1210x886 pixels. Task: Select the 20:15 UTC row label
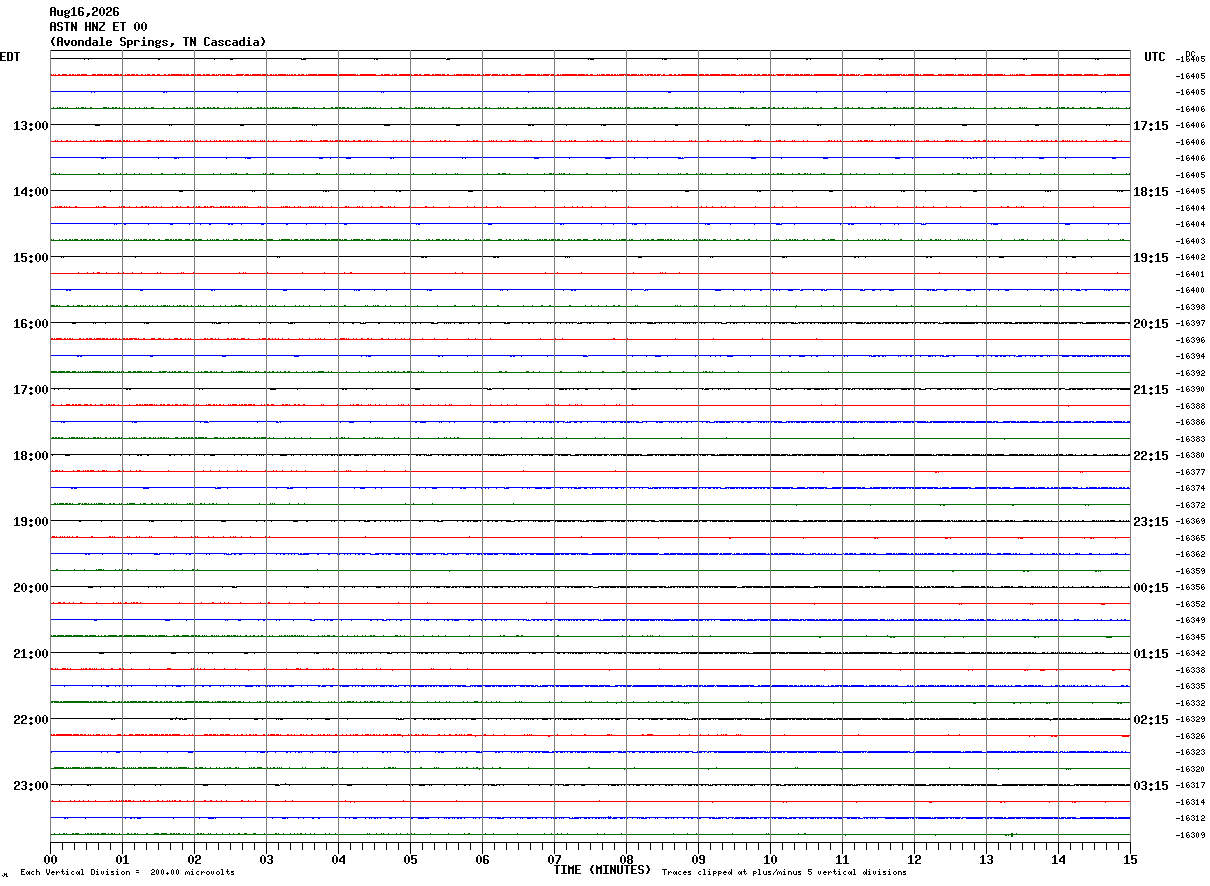[x=1150, y=324]
